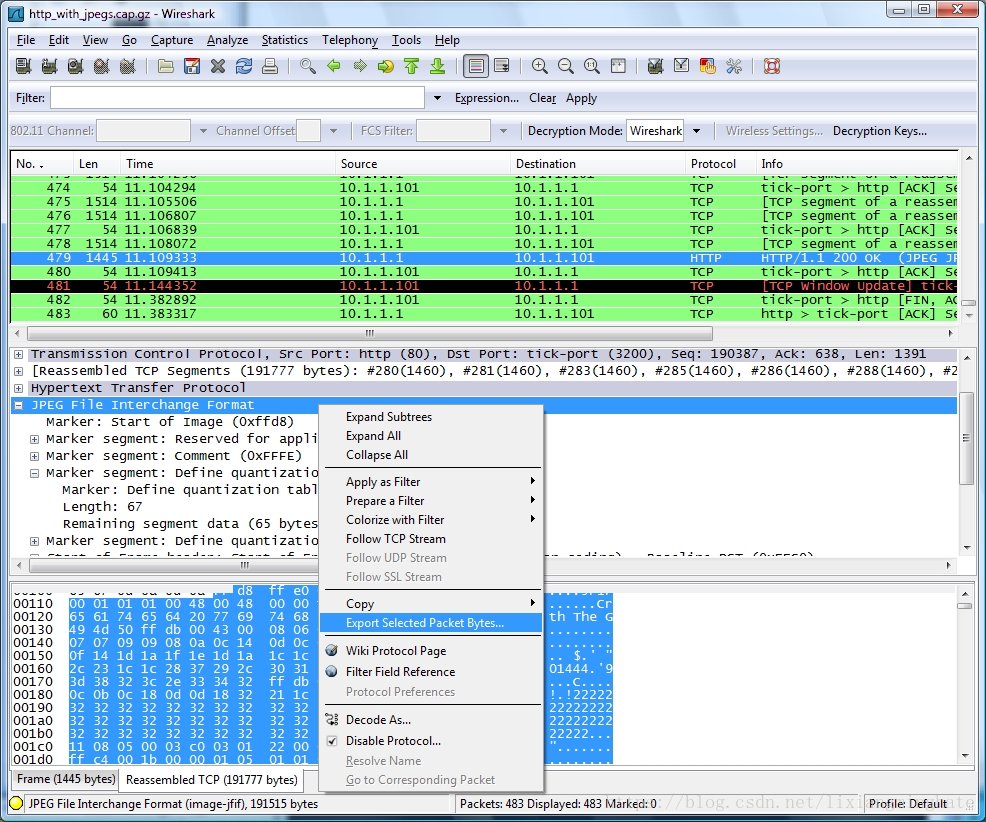Click the list capture interfaces icon
Image resolution: width=986 pixels, height=822 pixels.
pos(24,66)
